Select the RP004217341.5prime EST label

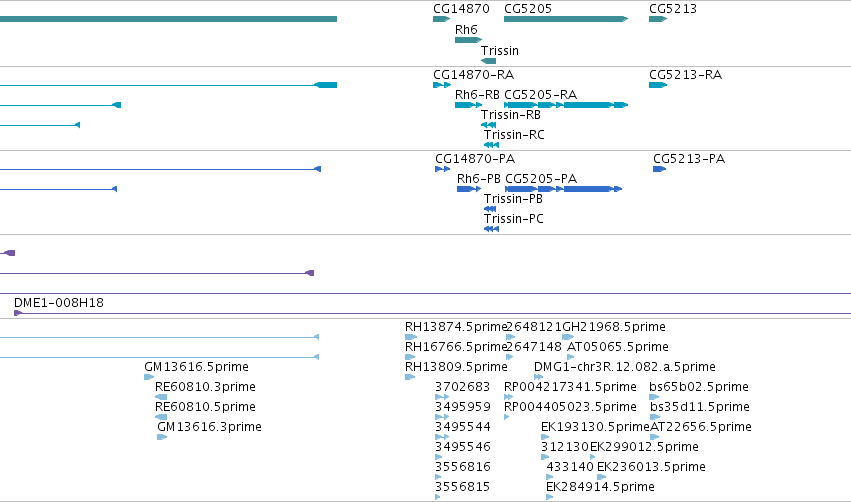[x=570, y=387]
